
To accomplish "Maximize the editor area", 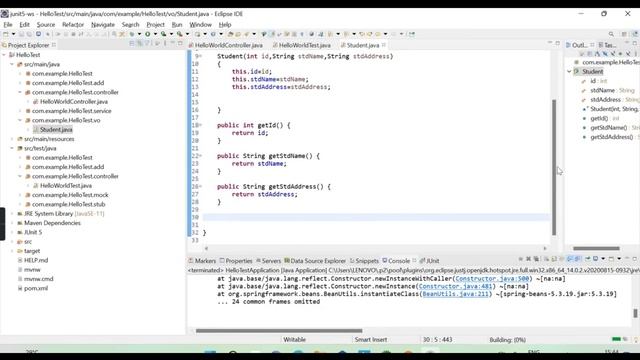I will click(x=558, y=43).
